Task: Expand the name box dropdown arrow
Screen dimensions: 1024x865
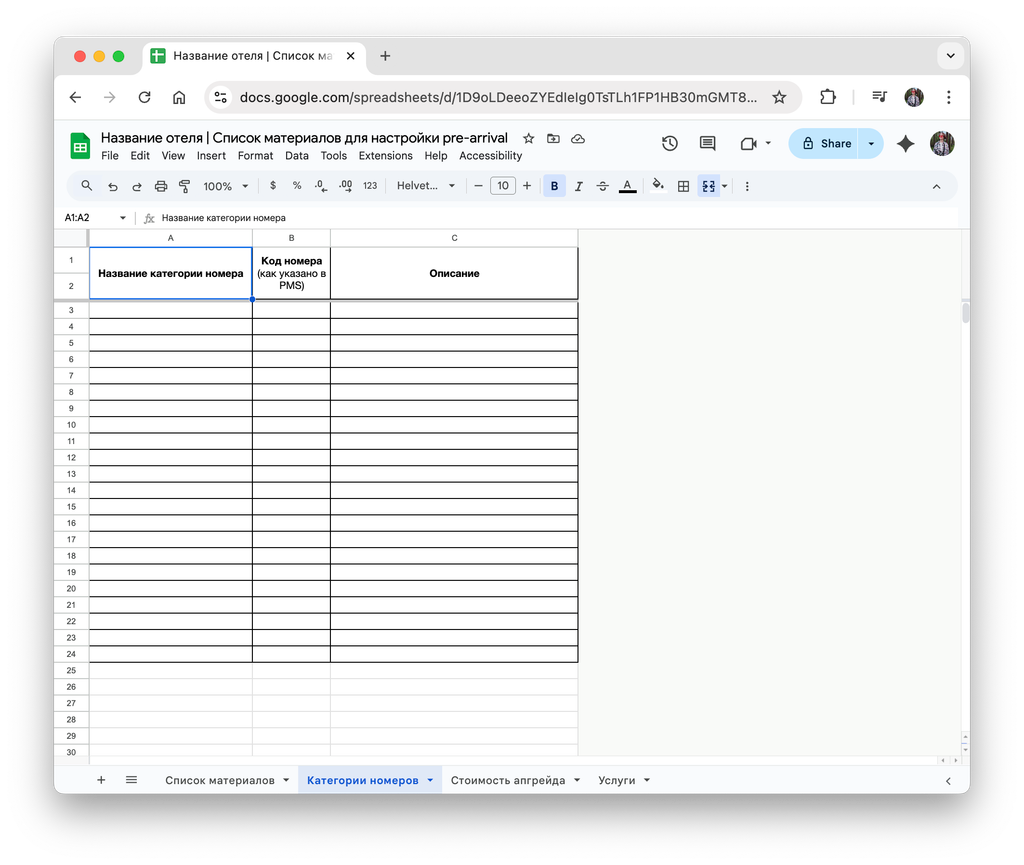Action: [x=123, y=218]
